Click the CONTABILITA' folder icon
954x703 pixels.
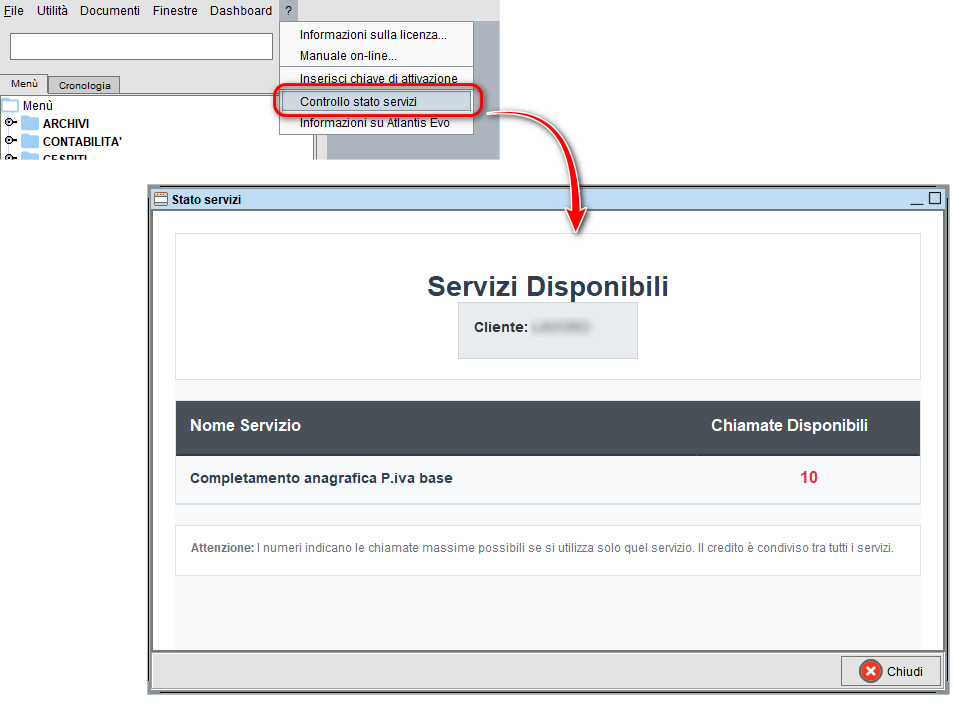(x=30, y=141)
